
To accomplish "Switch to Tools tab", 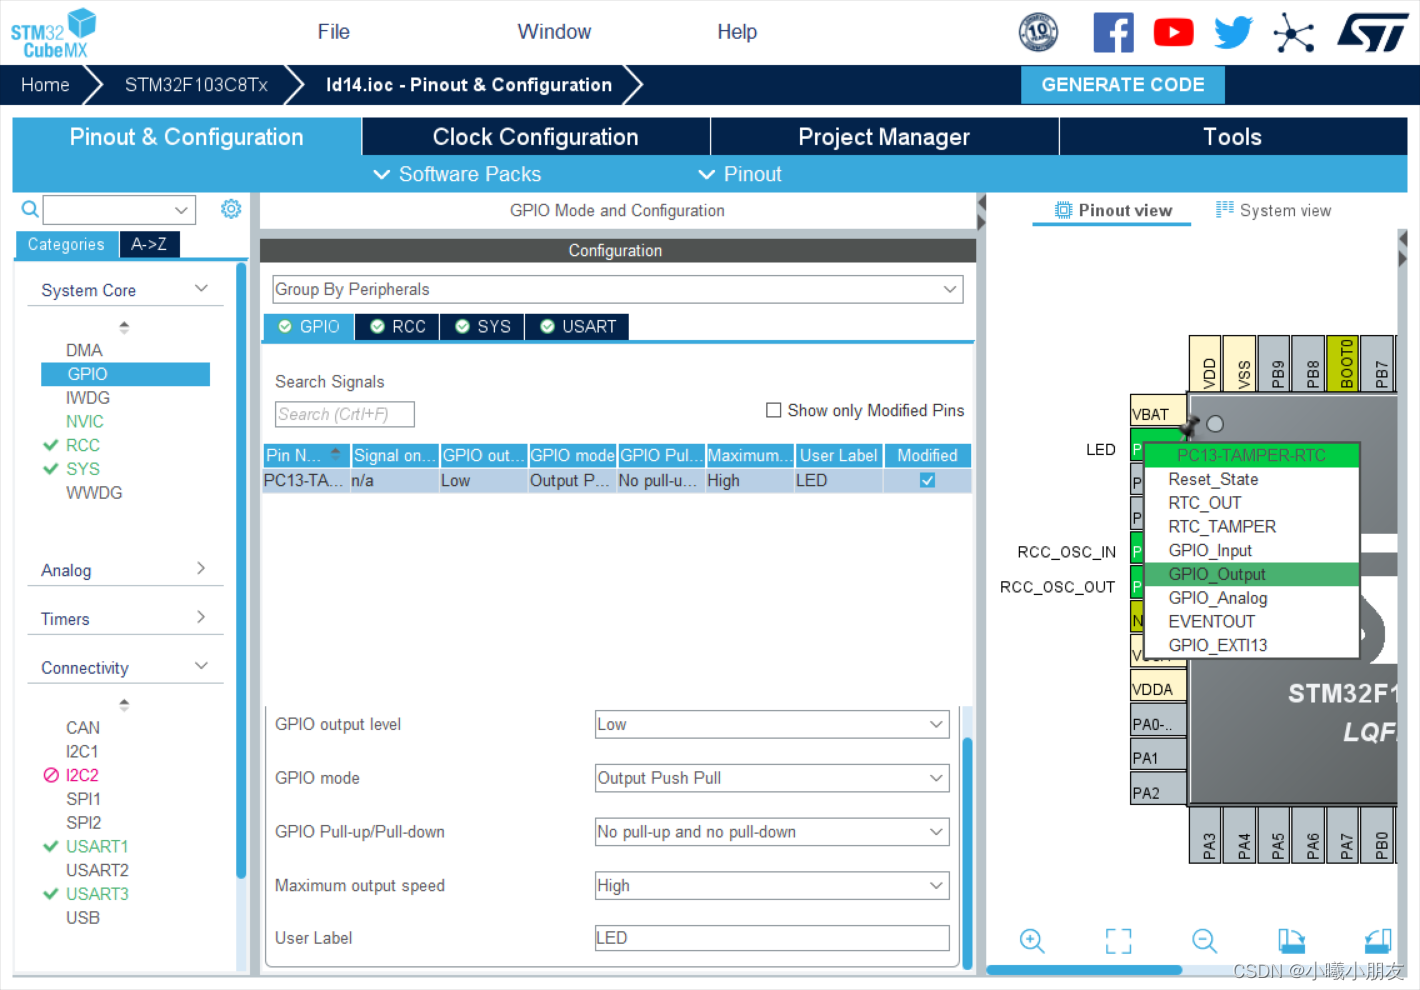I will (x=1232, y=137).
